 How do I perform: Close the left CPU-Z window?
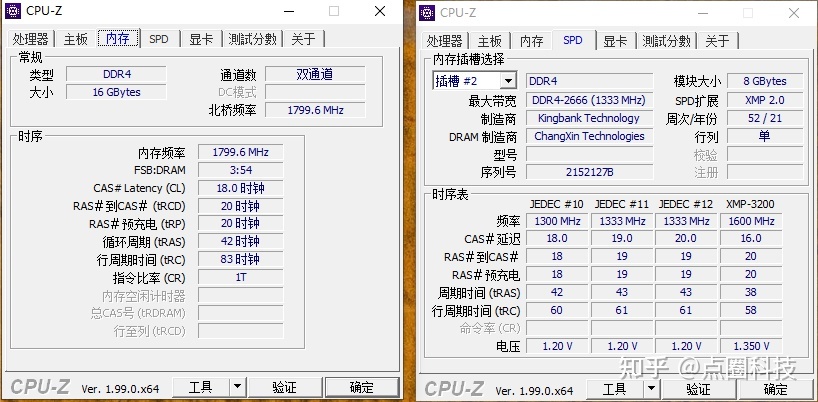coord(380,11)
